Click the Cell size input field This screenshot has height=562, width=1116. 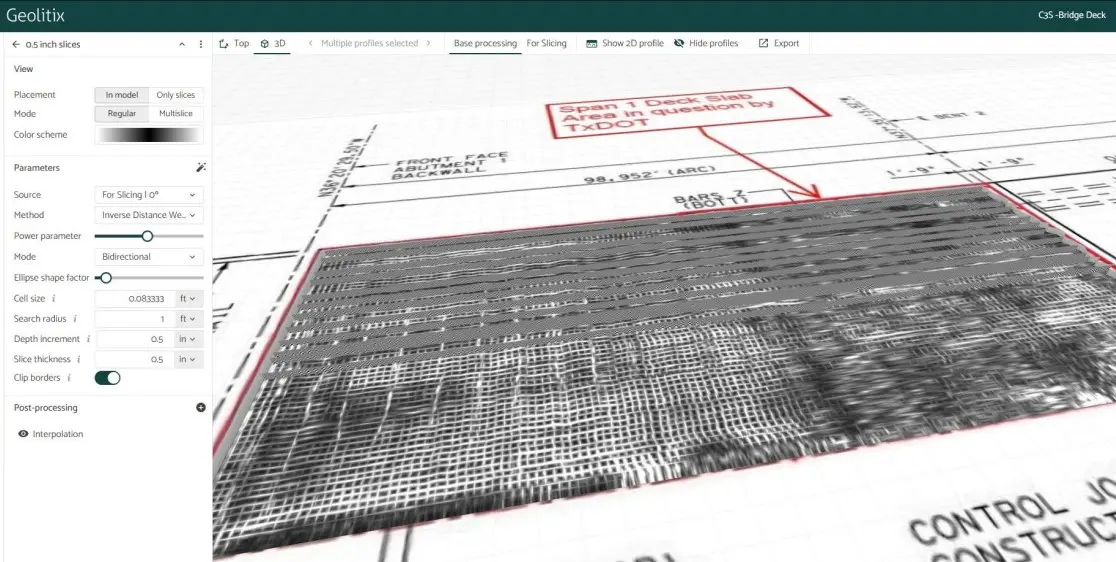tap(135, 299)
